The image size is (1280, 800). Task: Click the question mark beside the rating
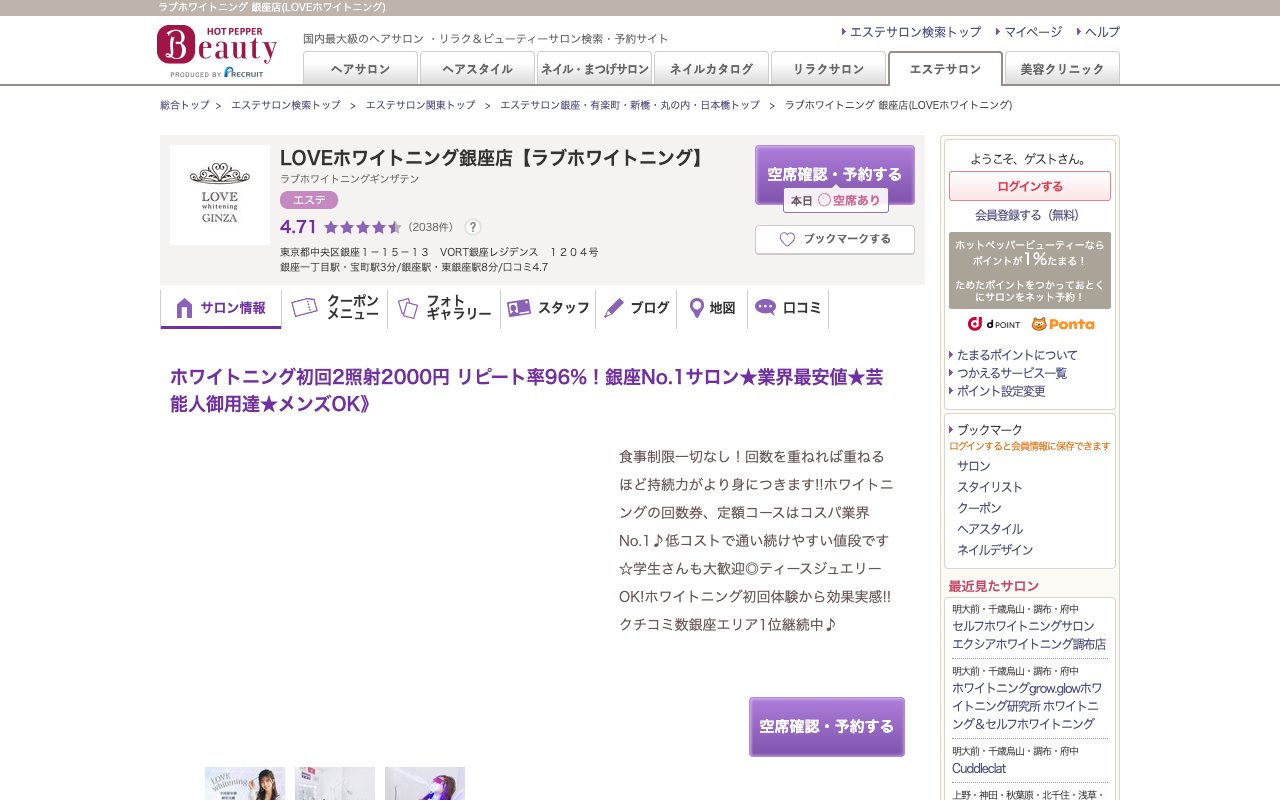[x=472, y=227]
